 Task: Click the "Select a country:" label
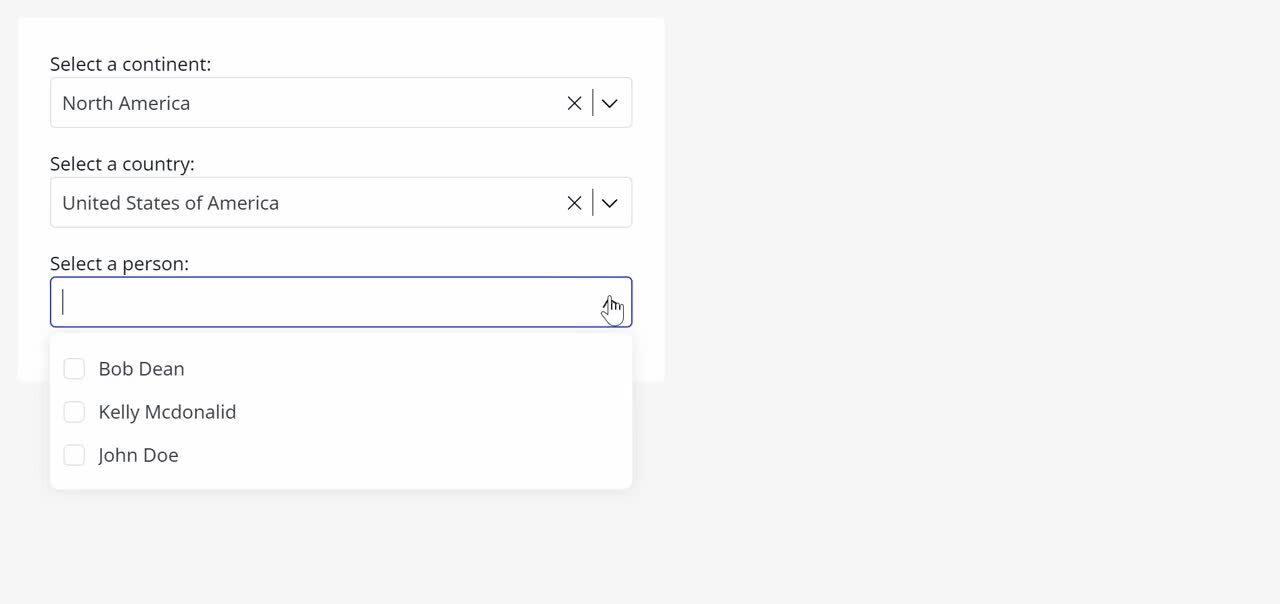point(122,164)
